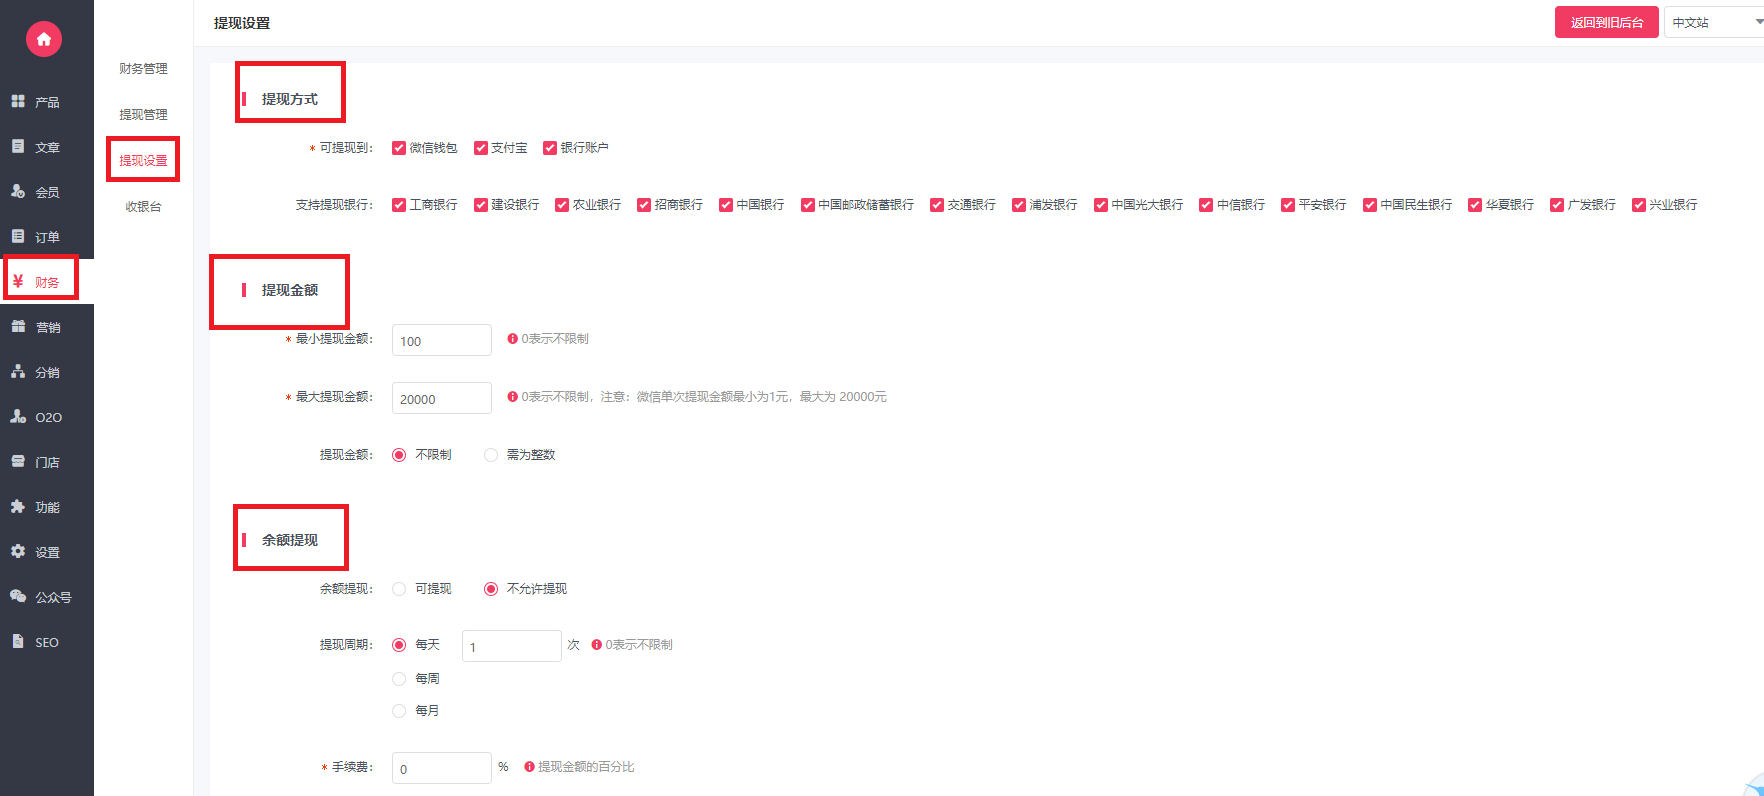Viewport: 1764px width, 796px height.
Task: Click the 最小提现金额 input field
Action: [x=442, y=340]
